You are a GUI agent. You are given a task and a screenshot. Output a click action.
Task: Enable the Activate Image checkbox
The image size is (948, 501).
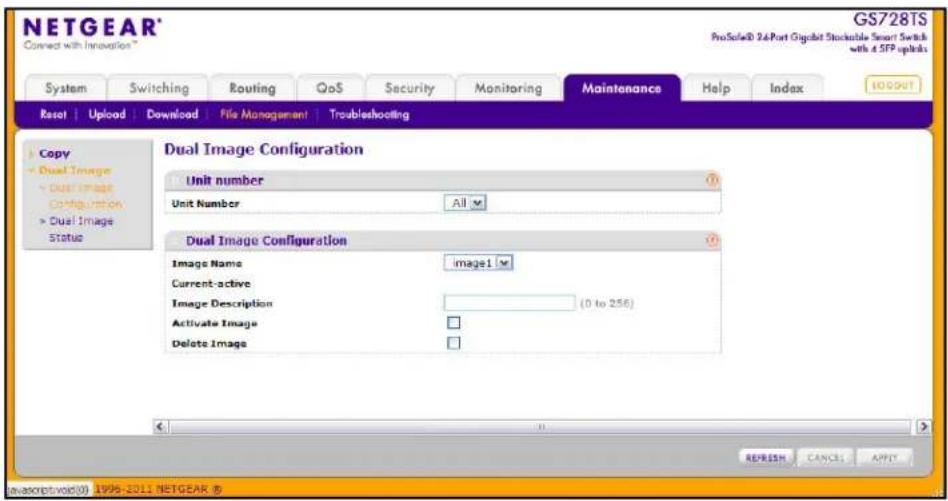[x=453, y=323]
